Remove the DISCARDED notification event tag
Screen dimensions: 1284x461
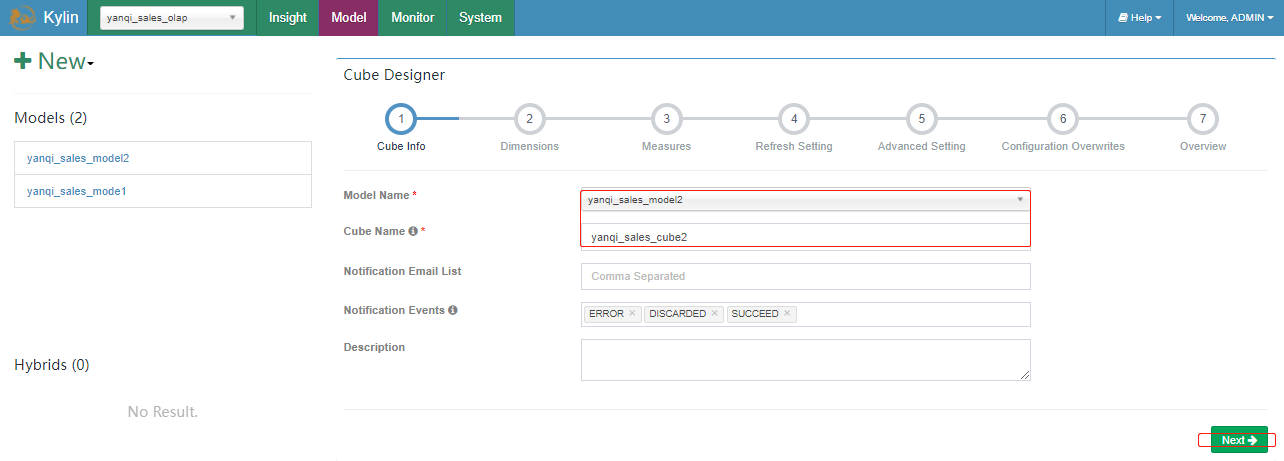(714, 314)
